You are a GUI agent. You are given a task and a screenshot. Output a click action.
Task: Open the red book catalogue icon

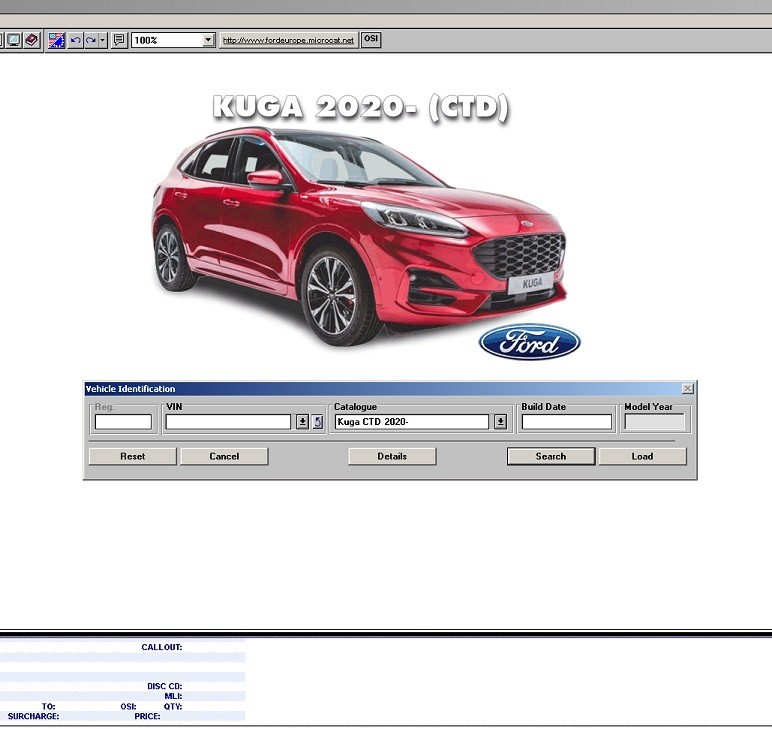[31, 40]
